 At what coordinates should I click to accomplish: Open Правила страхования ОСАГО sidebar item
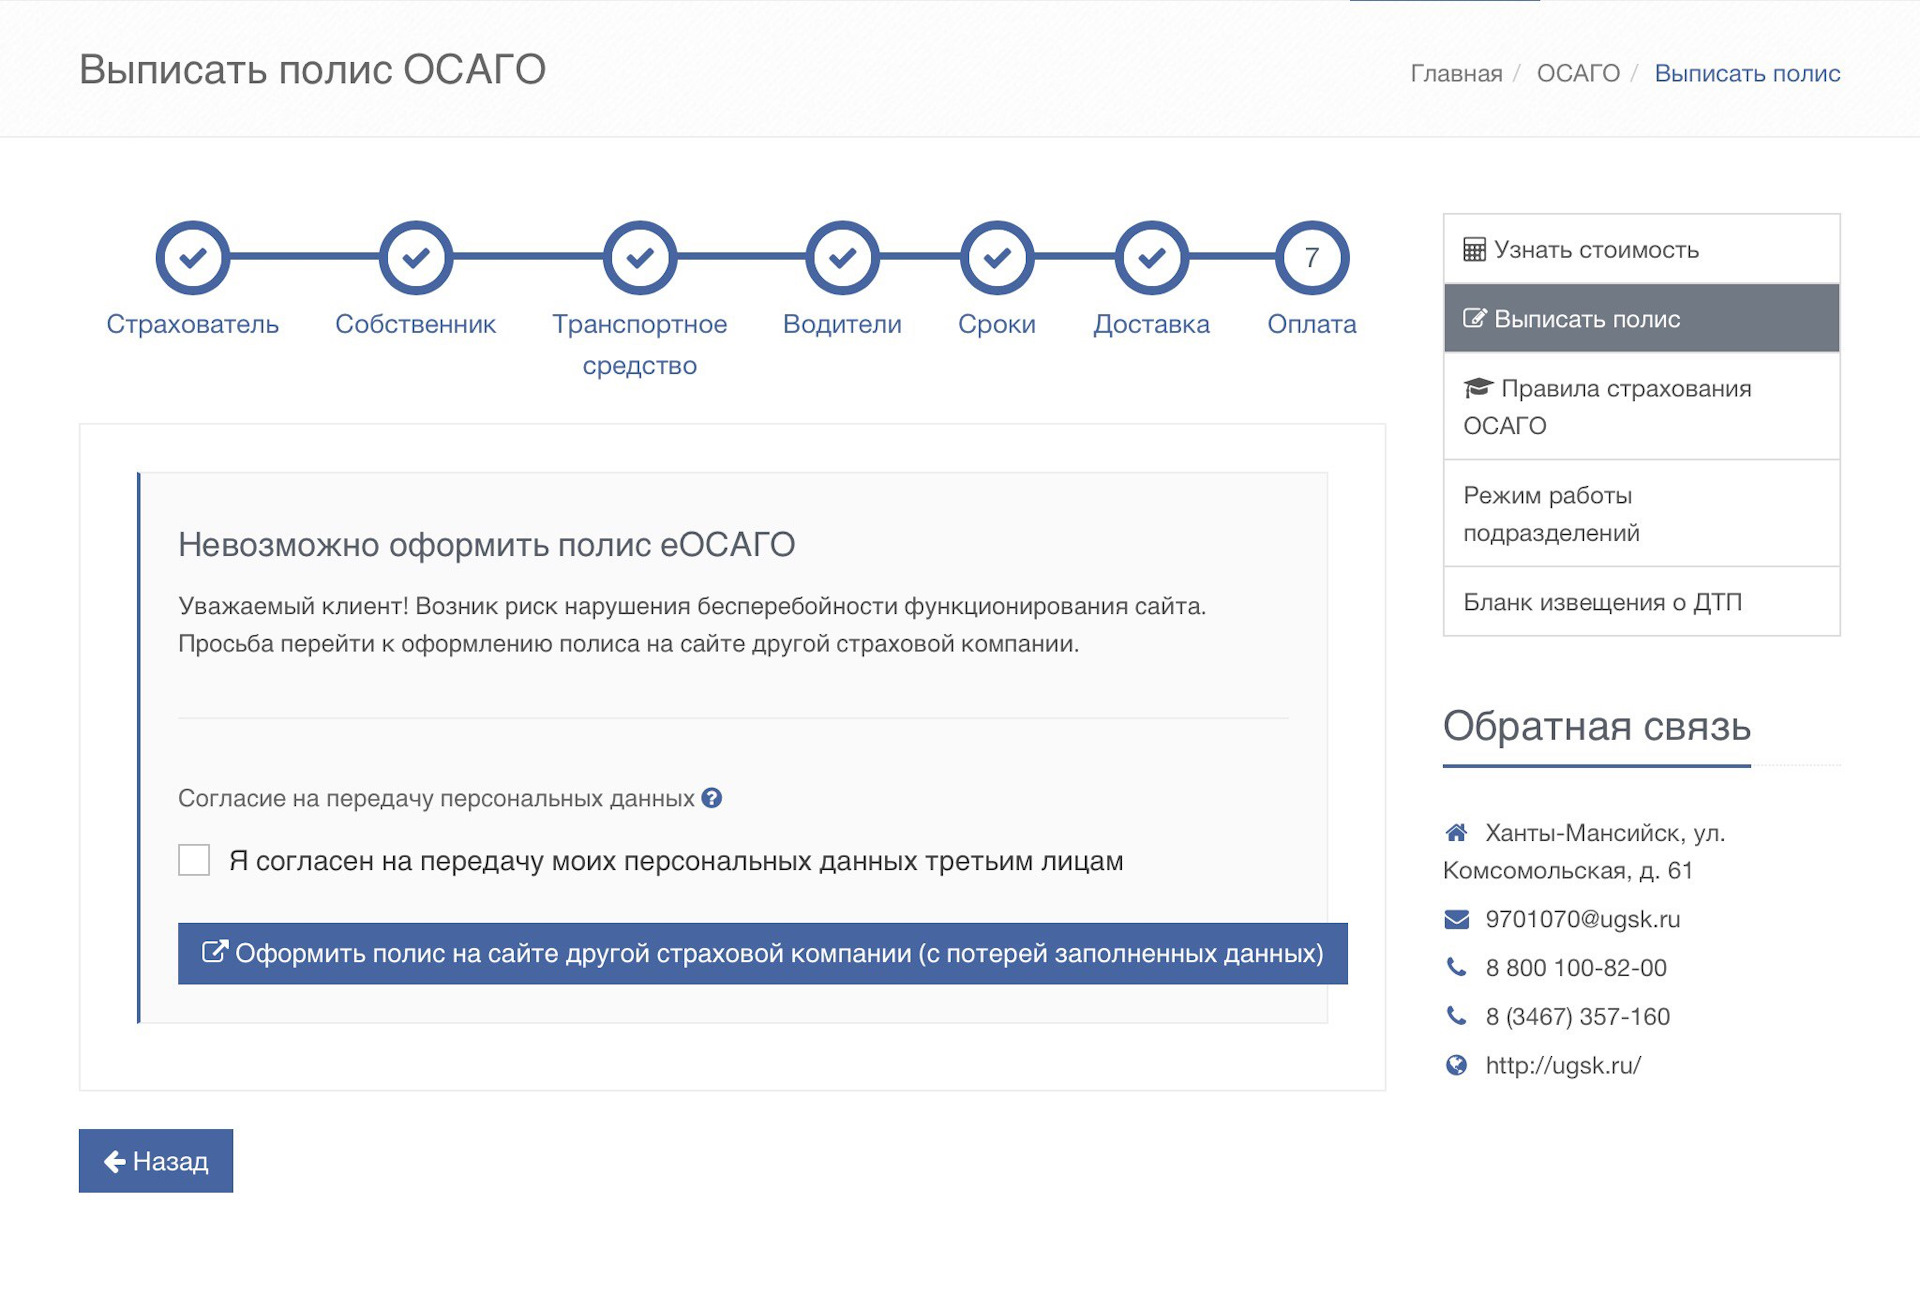point(1641,406)
